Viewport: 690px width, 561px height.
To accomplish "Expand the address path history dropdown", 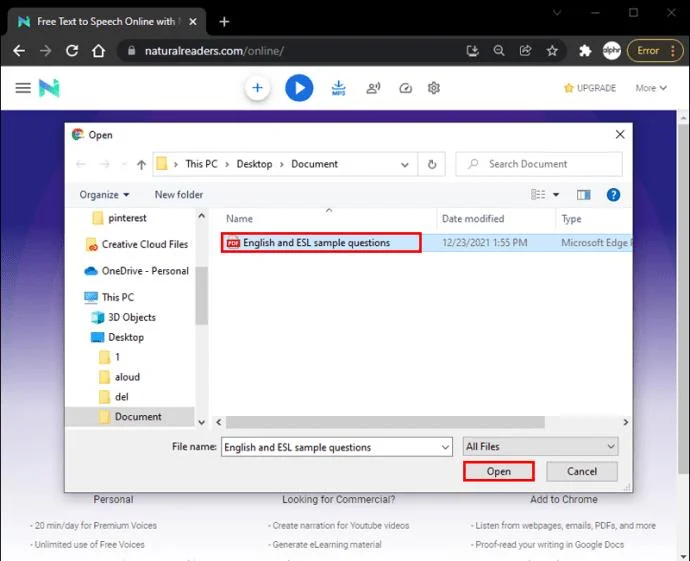I will (405, 165).
